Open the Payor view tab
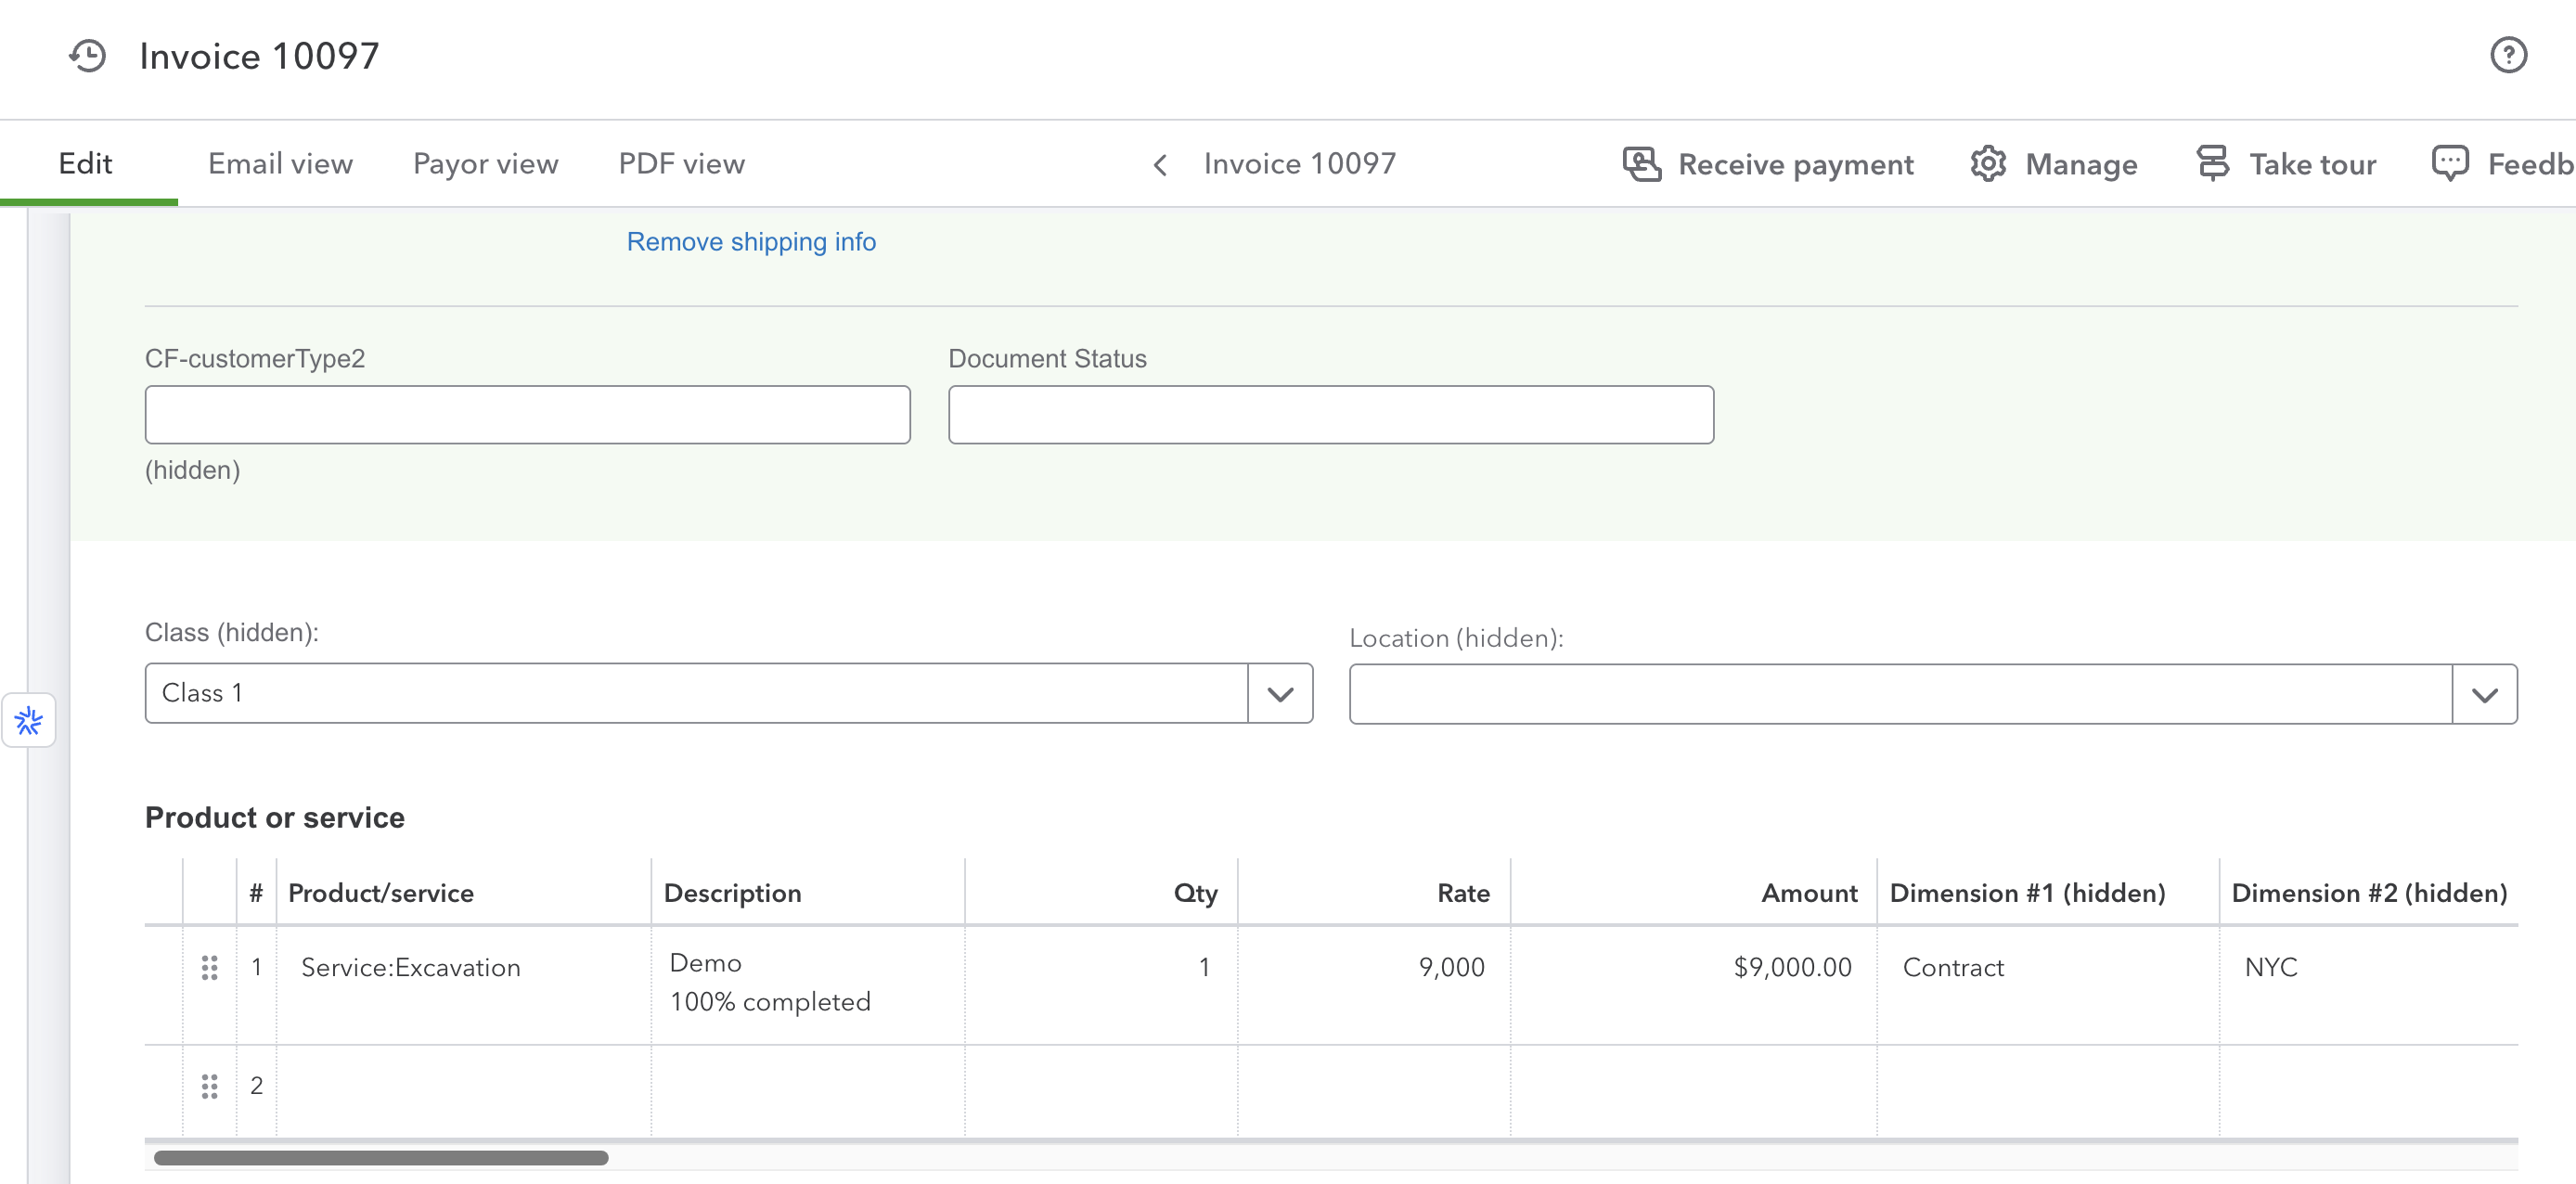2576x1184 pixels. (x=485, y=164)
